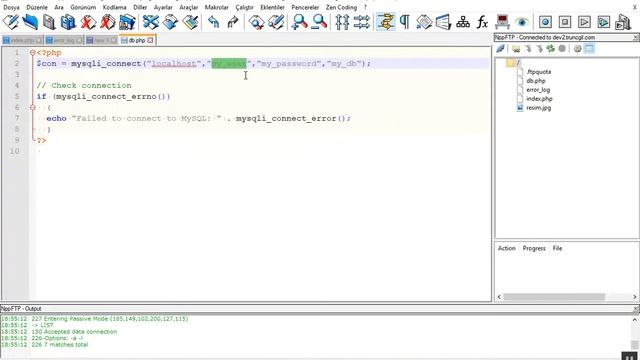
Task: Click the Paste toolbar icon
Action: (190, 22)
